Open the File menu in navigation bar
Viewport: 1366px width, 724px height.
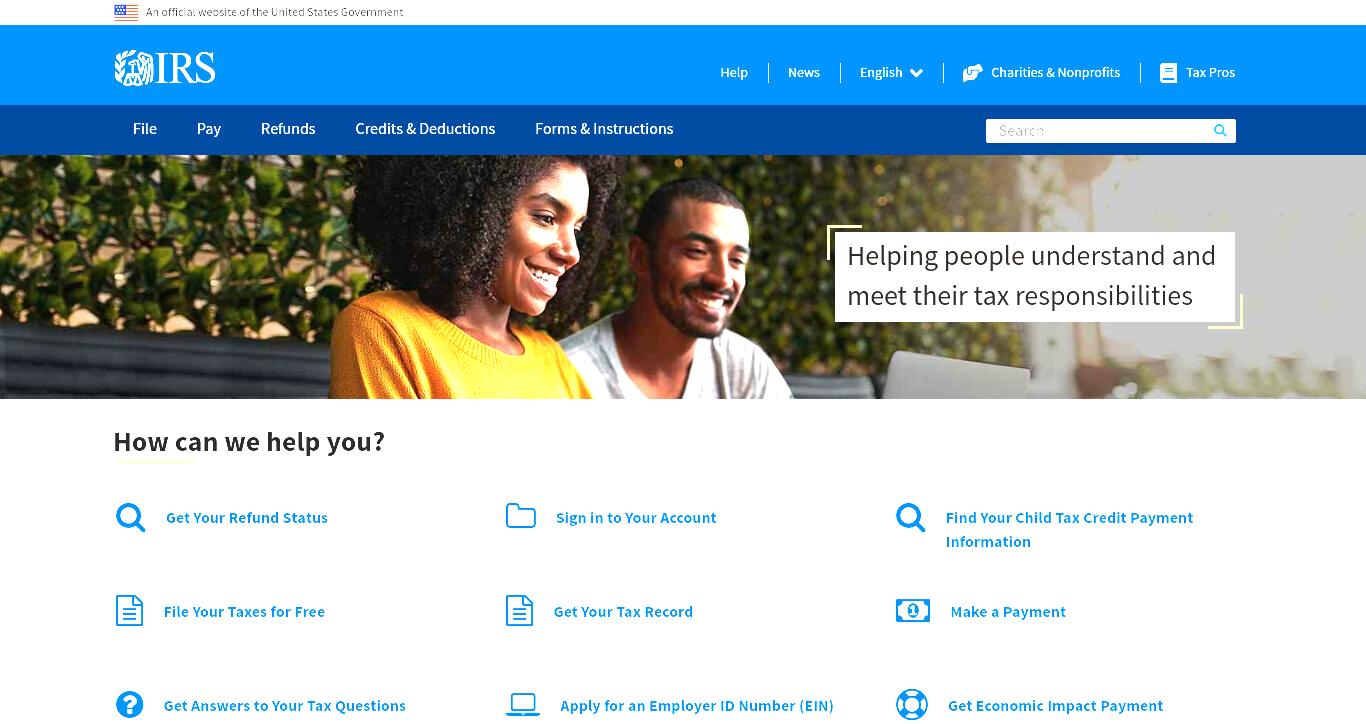(x=145, y=129)
